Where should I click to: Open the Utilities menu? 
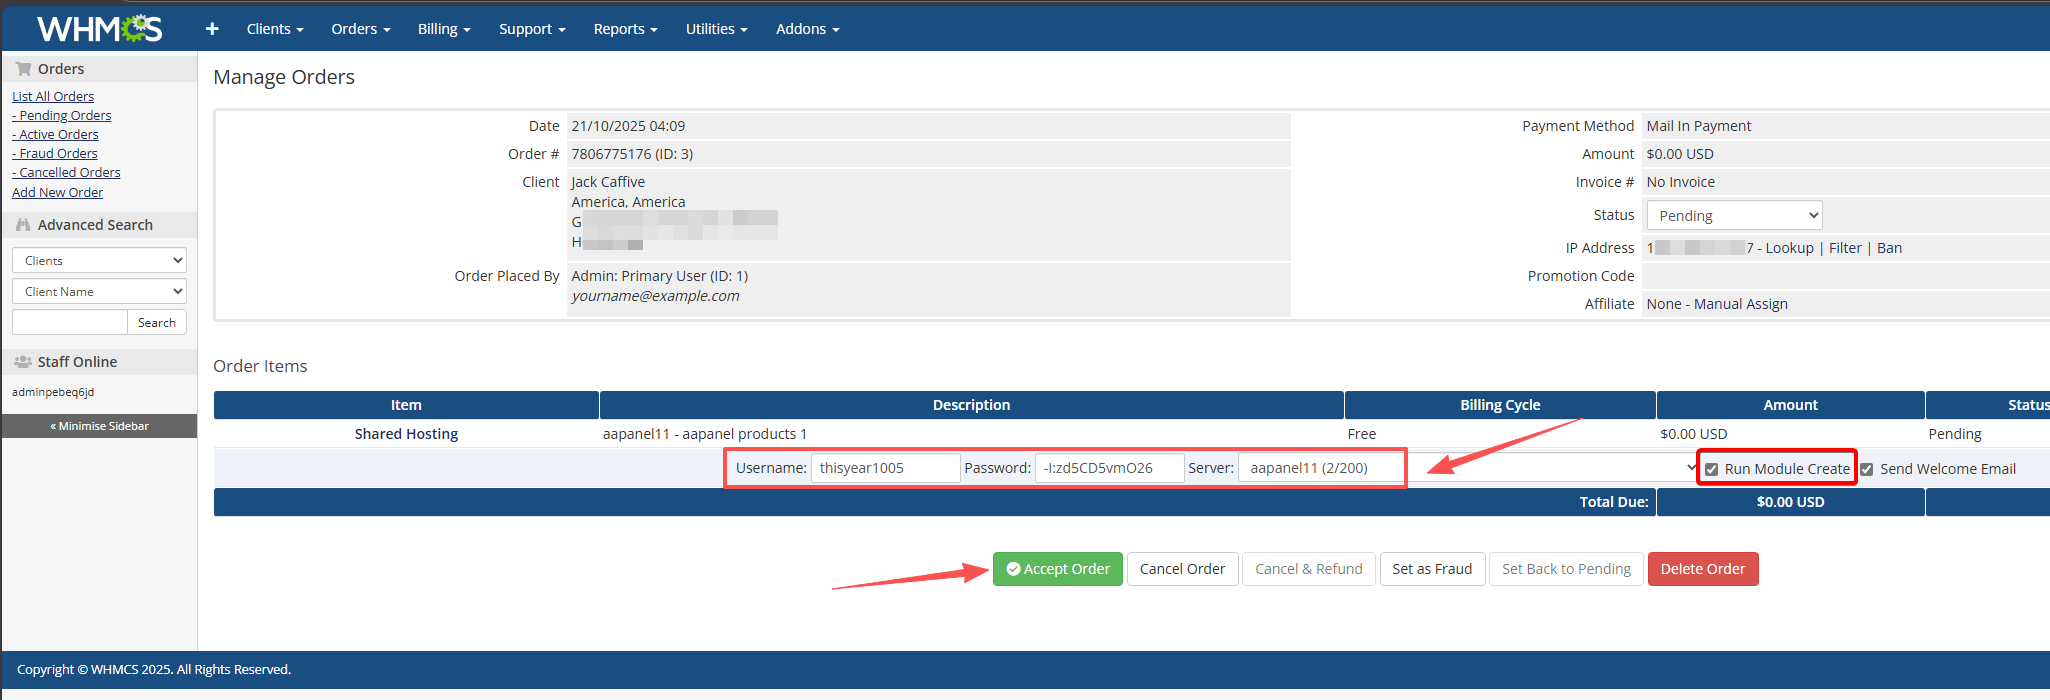716,29
